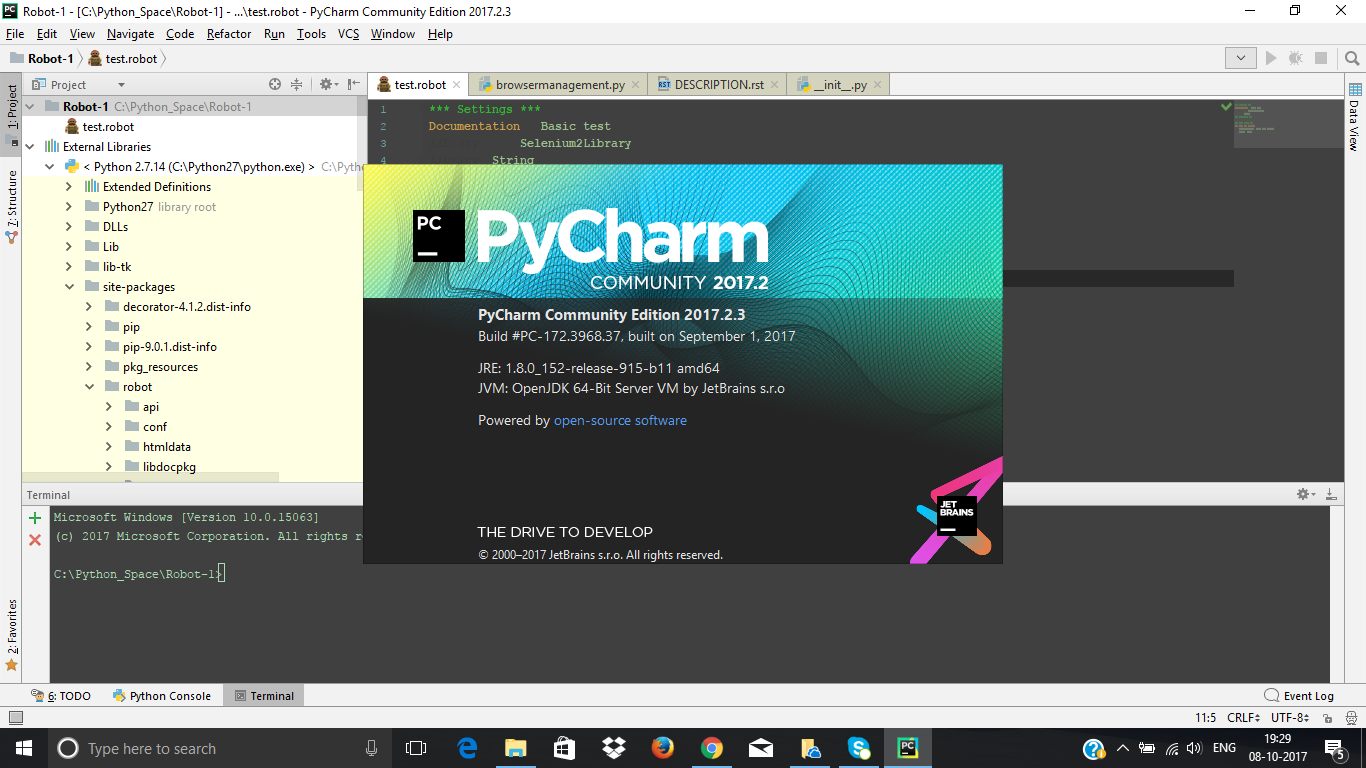Open the 6: TODO tool window
The image size is (1366, 768).
coord(61,696)
